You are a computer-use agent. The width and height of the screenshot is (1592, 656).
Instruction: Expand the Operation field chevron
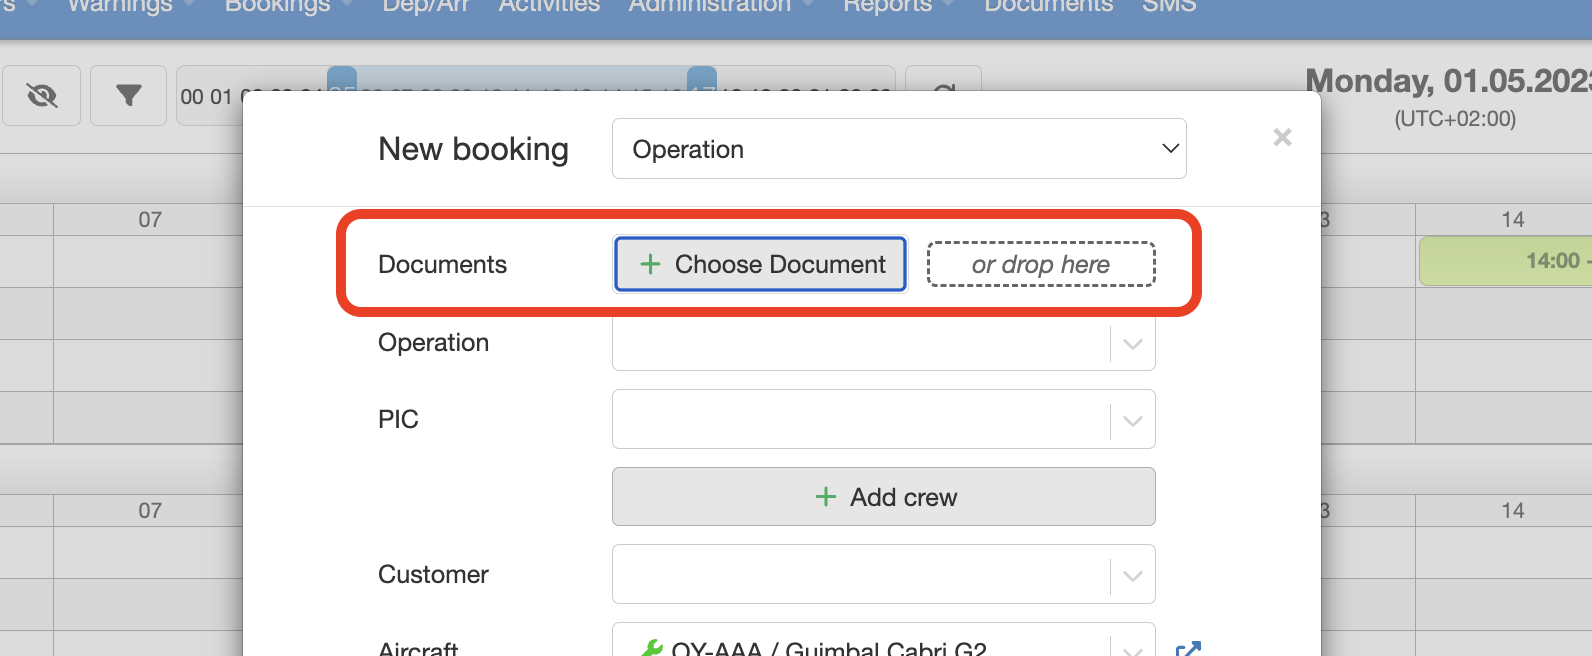[1132, 344]
